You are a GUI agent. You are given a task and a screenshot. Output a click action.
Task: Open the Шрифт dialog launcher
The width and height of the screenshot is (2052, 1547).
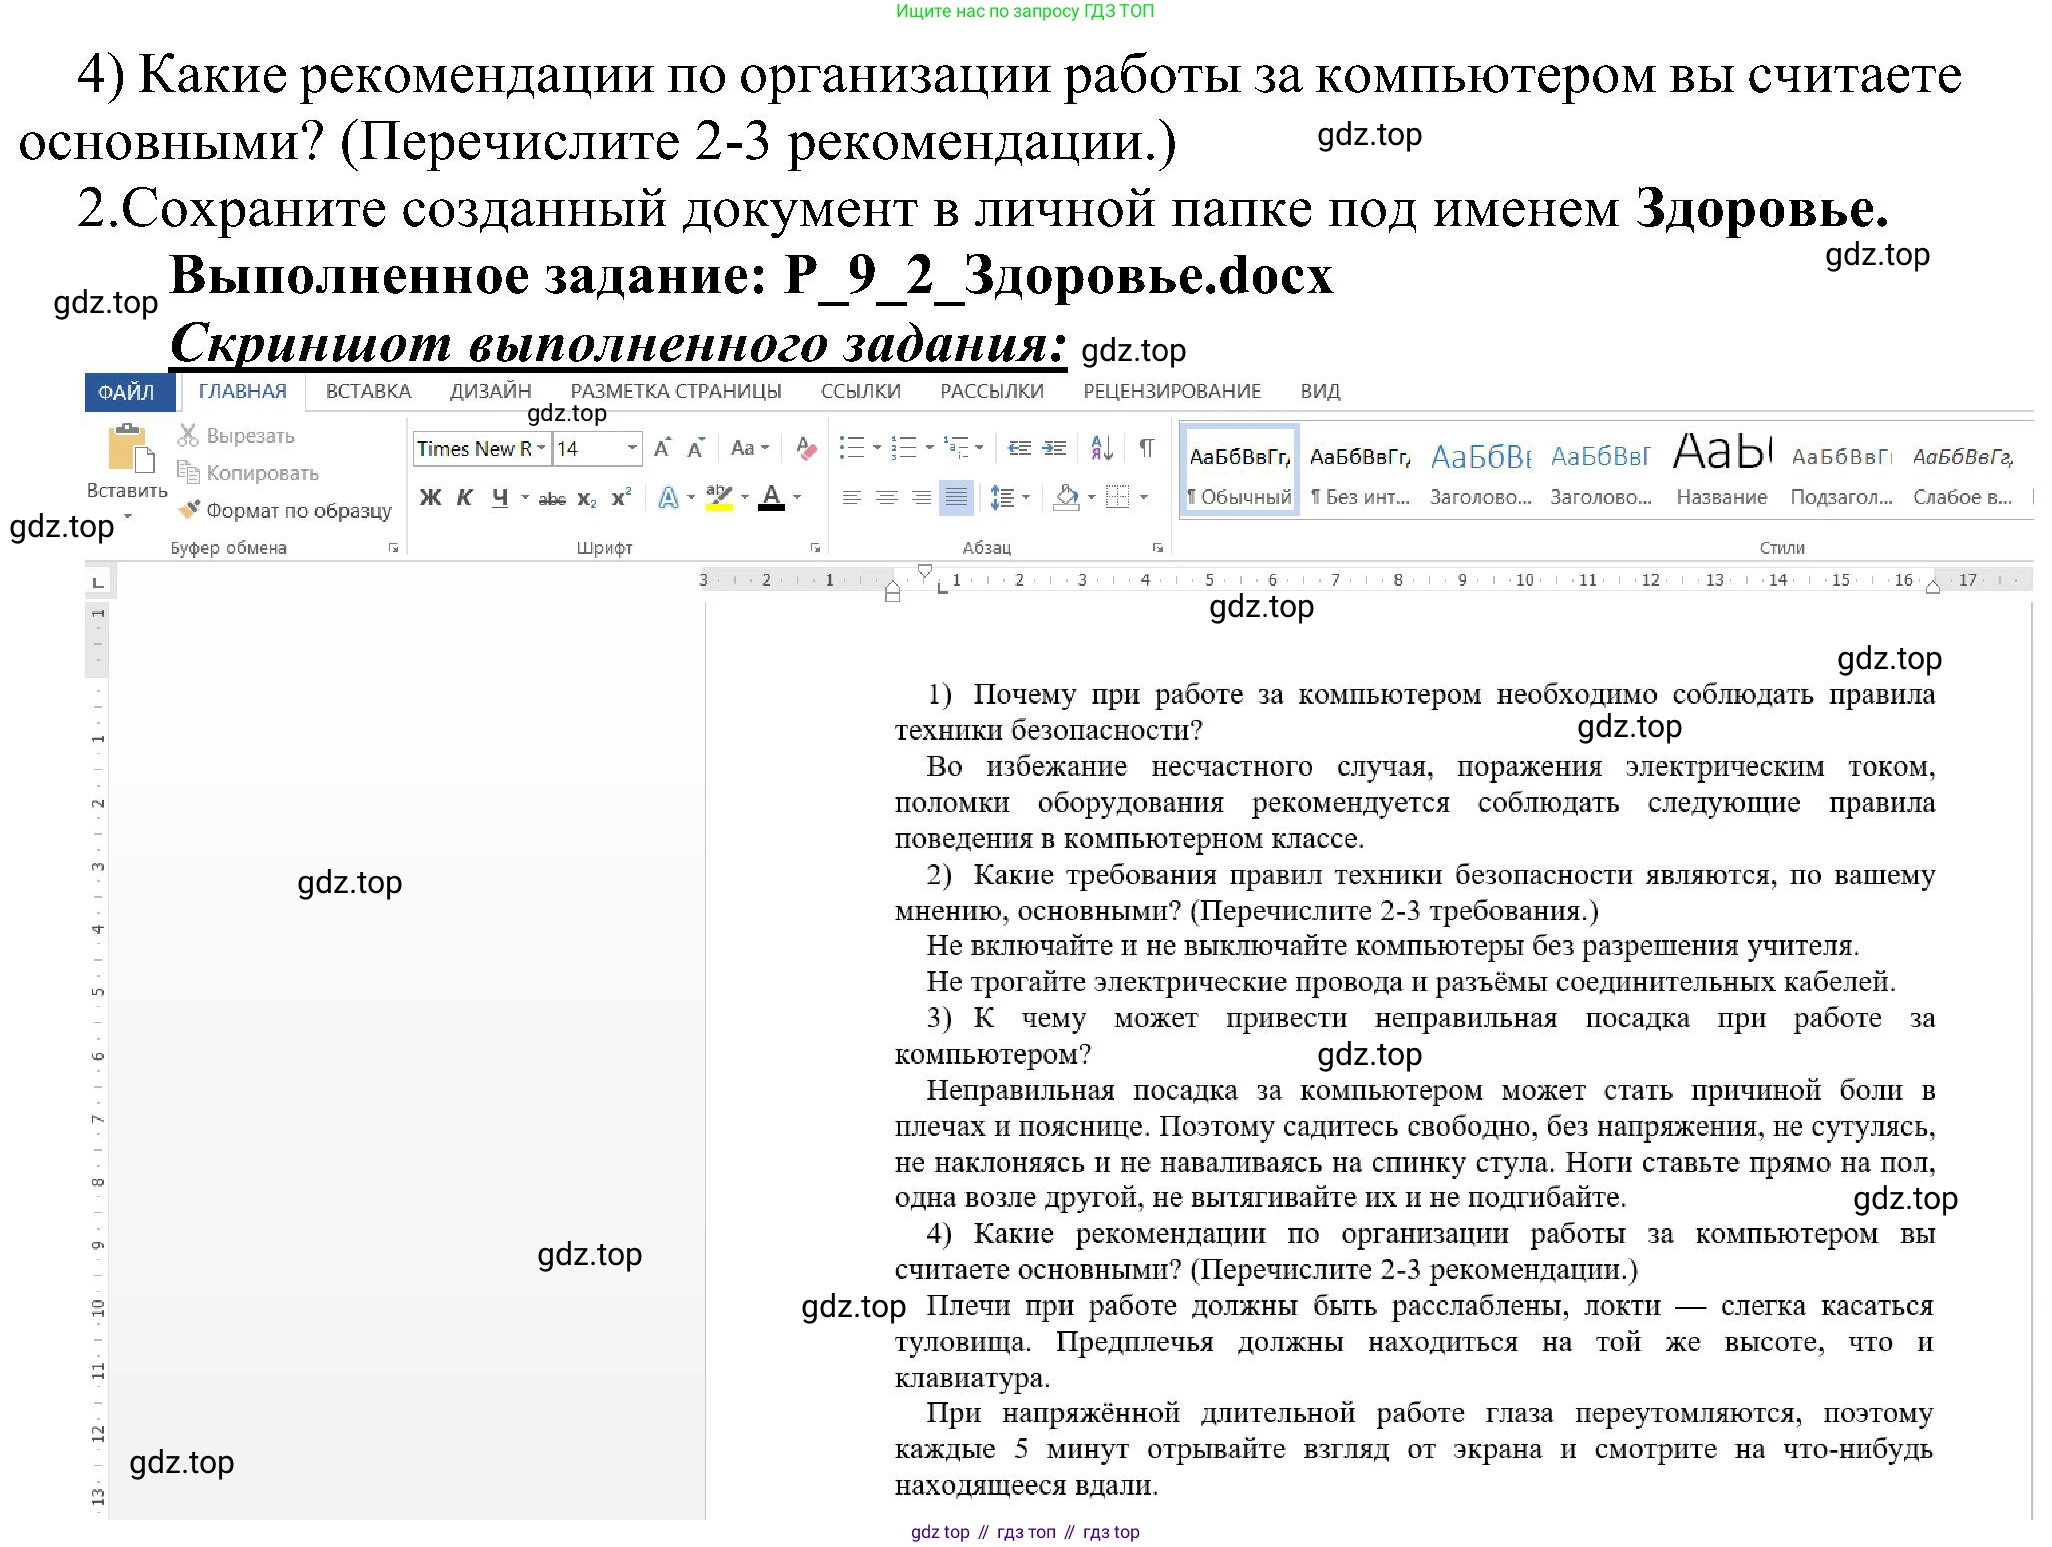point(815,548)
